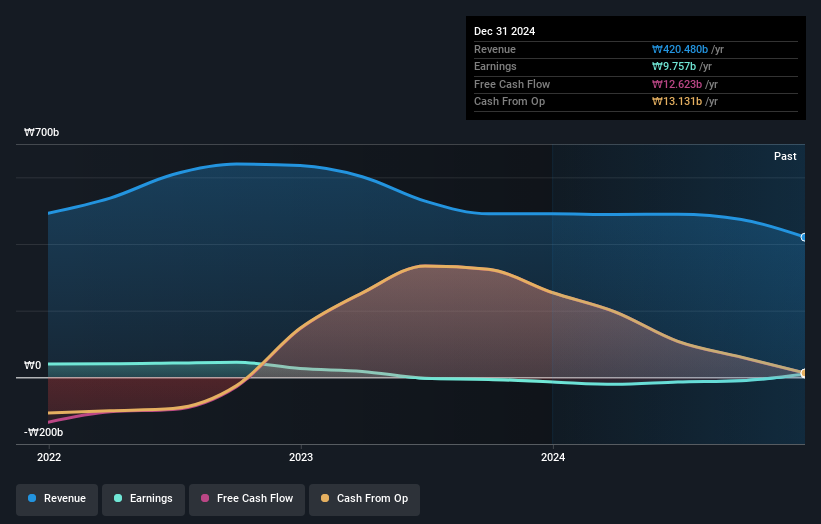Click the Revenue row label in tooltip
The height and width of the screenshot is (524, 821).
[495, 49]
